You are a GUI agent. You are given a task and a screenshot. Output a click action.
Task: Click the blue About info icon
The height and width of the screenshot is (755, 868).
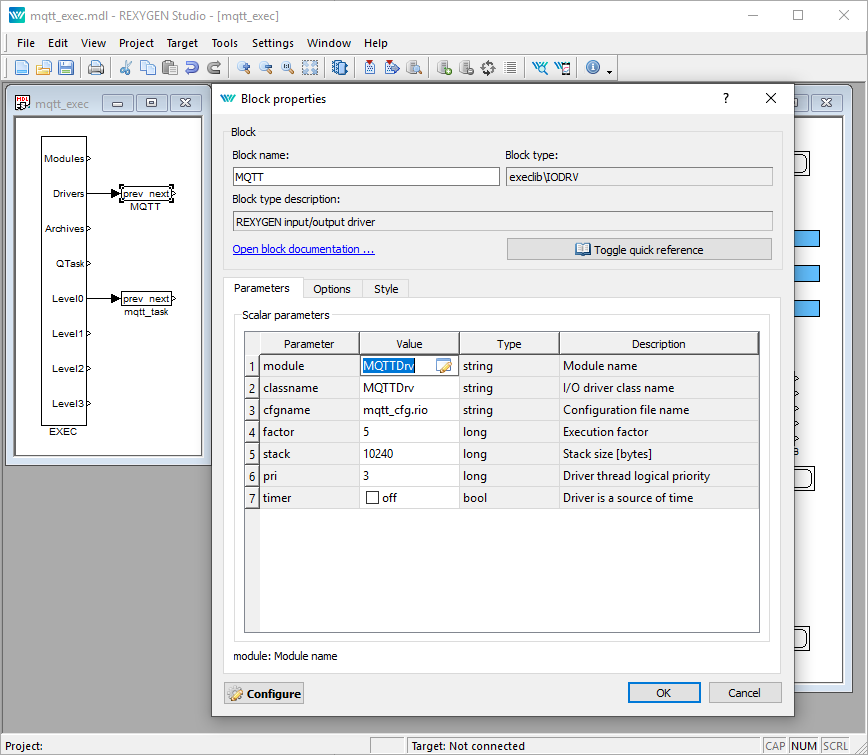[x=593, y=67]
